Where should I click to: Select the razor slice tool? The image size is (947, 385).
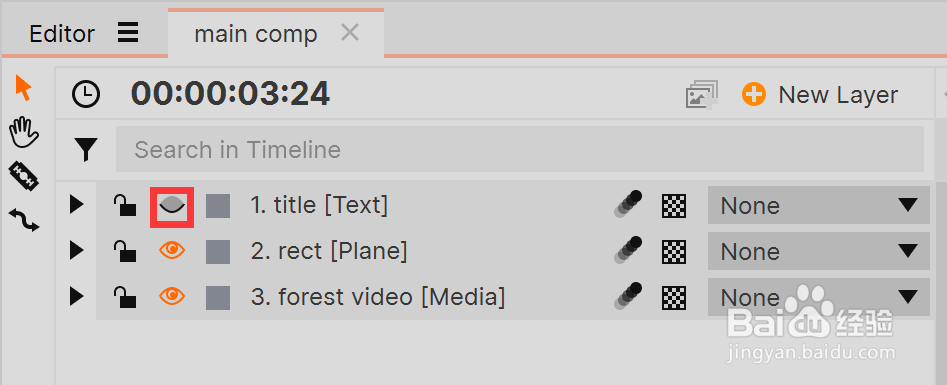coord(24,176)
